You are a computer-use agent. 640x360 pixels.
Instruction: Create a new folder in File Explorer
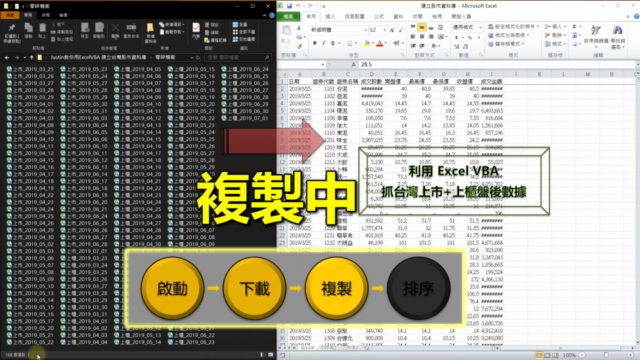pyautogui.click(x=150, y=33)
